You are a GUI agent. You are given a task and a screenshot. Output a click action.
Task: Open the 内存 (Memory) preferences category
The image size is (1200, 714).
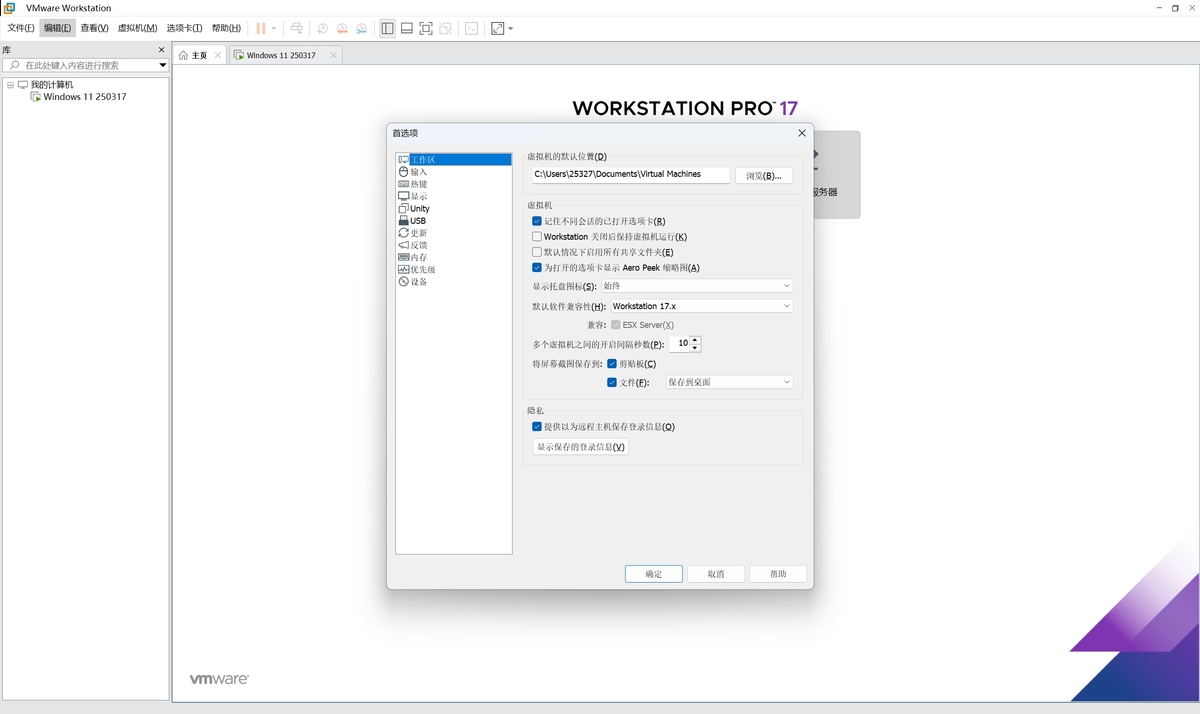coord(418,257)
